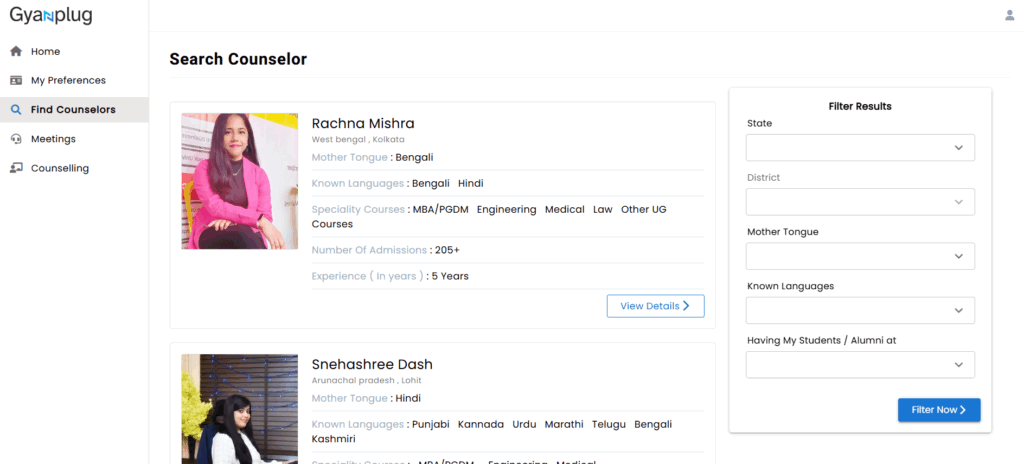Open the Mother Tongue filter dropdown

click(x=860, y=256)
